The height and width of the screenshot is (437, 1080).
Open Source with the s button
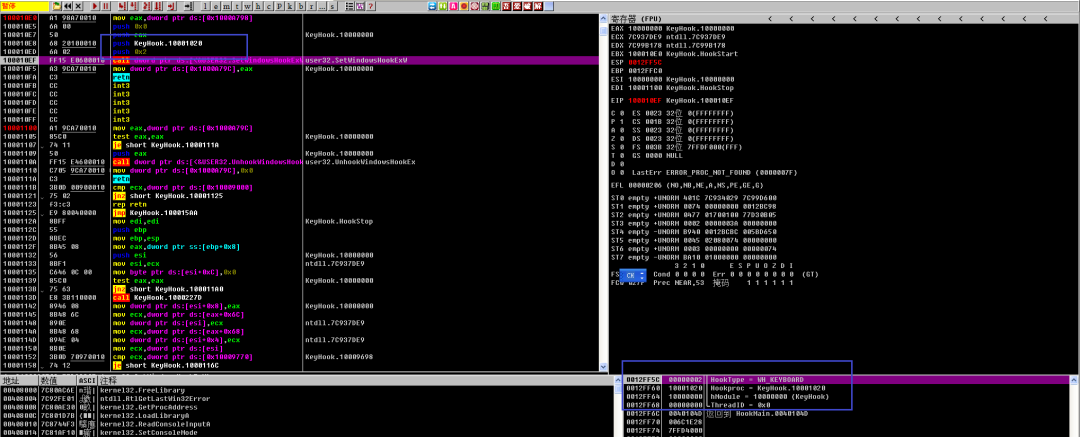(332, 6)
